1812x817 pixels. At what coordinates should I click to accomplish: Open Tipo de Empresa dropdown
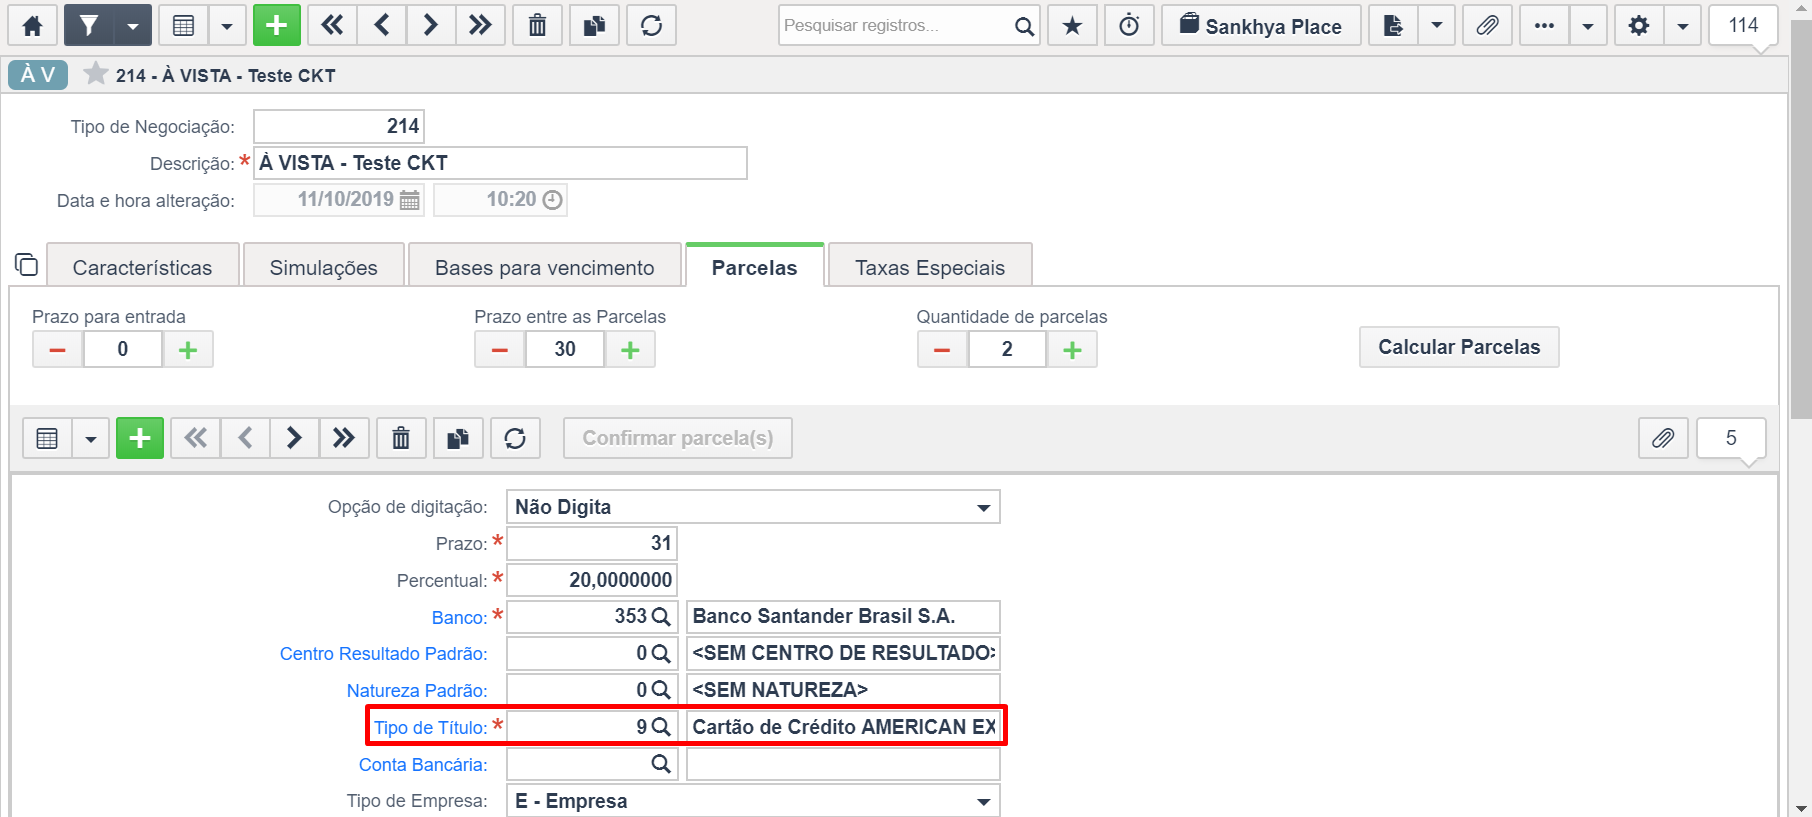753,801
